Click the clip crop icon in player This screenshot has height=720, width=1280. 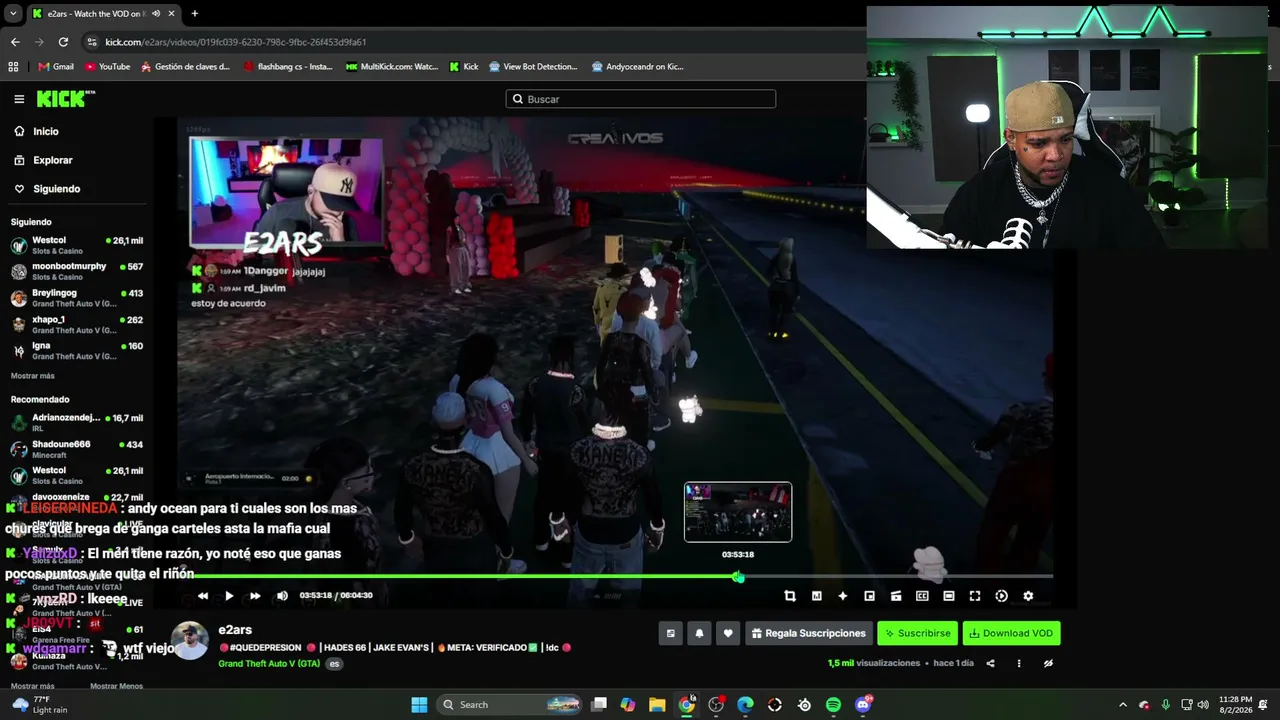coord(790,596)
